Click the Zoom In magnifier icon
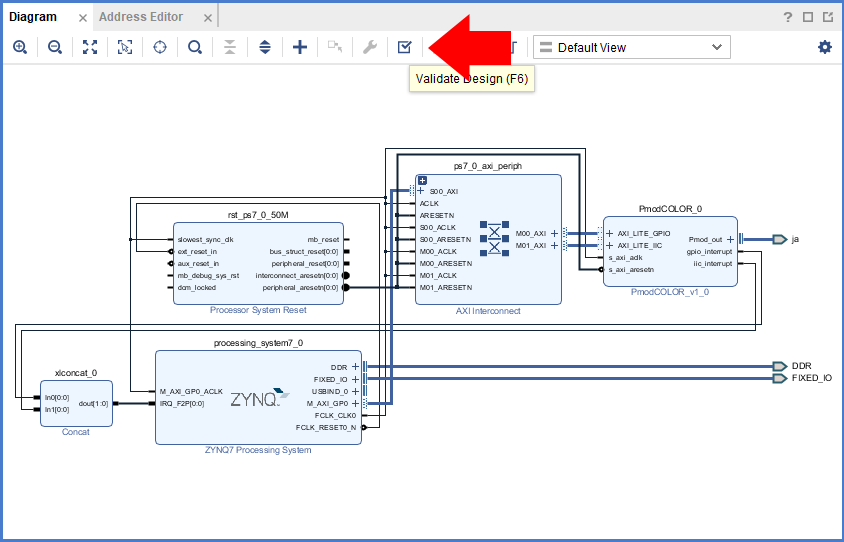 (x=20, y=47)
